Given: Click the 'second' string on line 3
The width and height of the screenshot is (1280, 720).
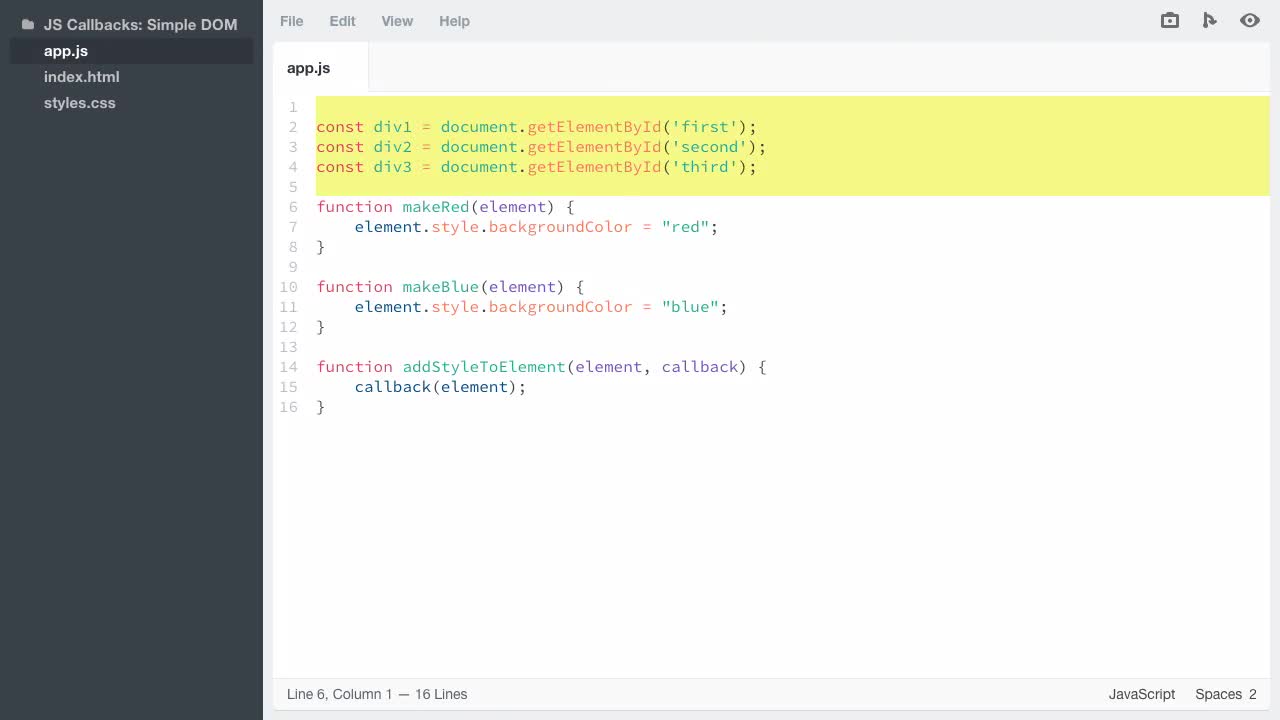Looking at the screenshot, I should 710,147.
